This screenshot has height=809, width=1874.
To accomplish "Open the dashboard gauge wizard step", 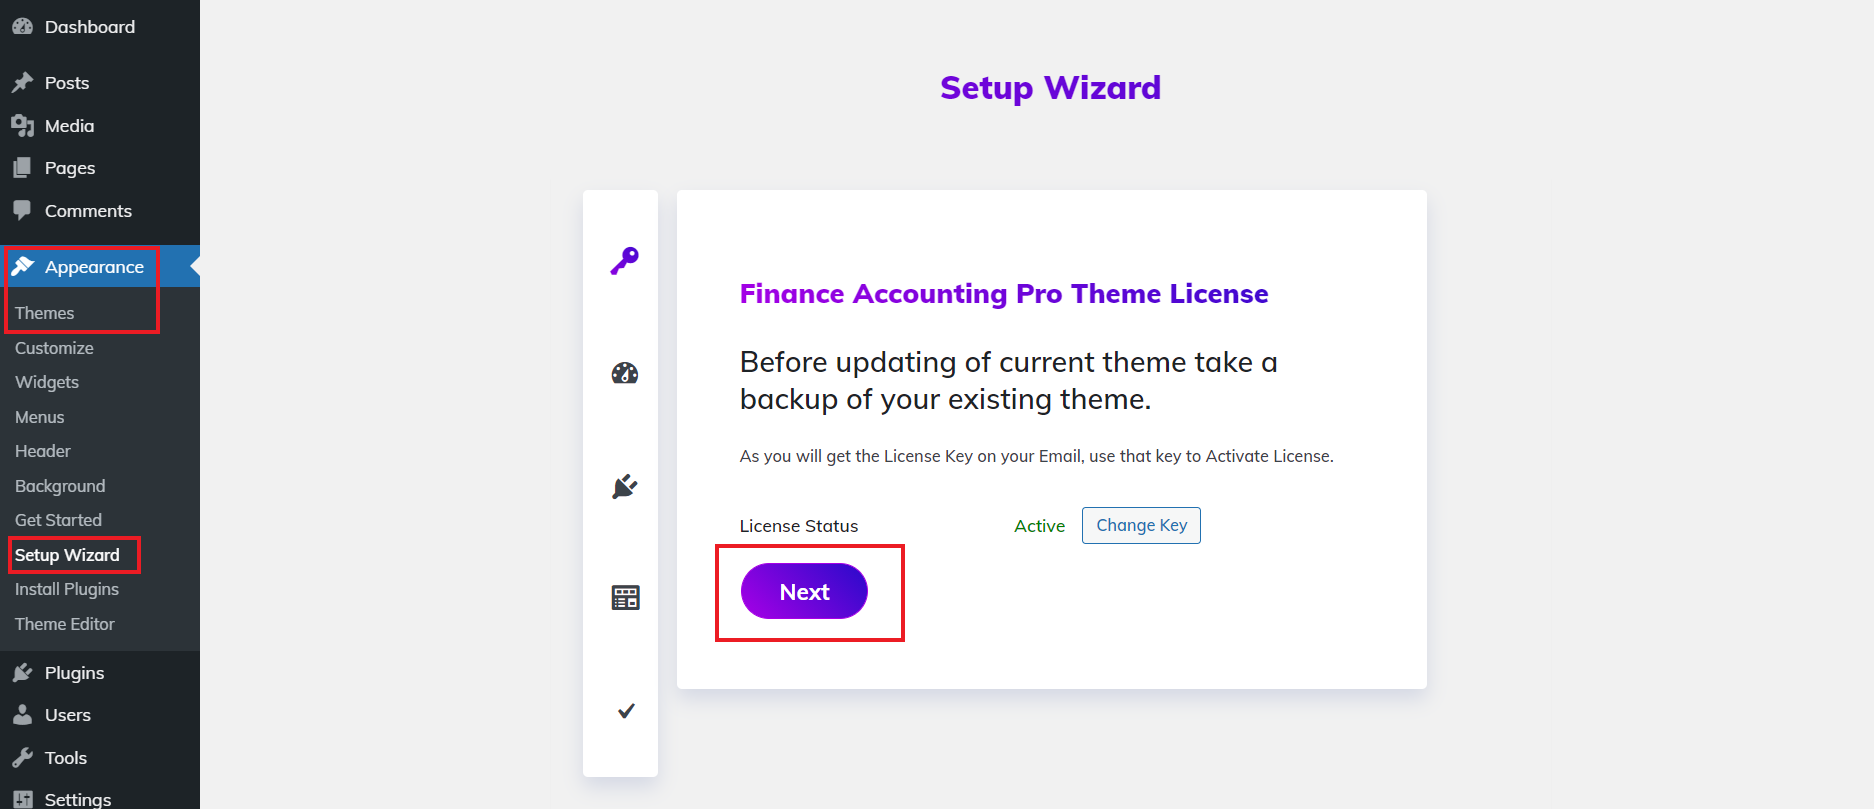I will (x=622, y=375).
